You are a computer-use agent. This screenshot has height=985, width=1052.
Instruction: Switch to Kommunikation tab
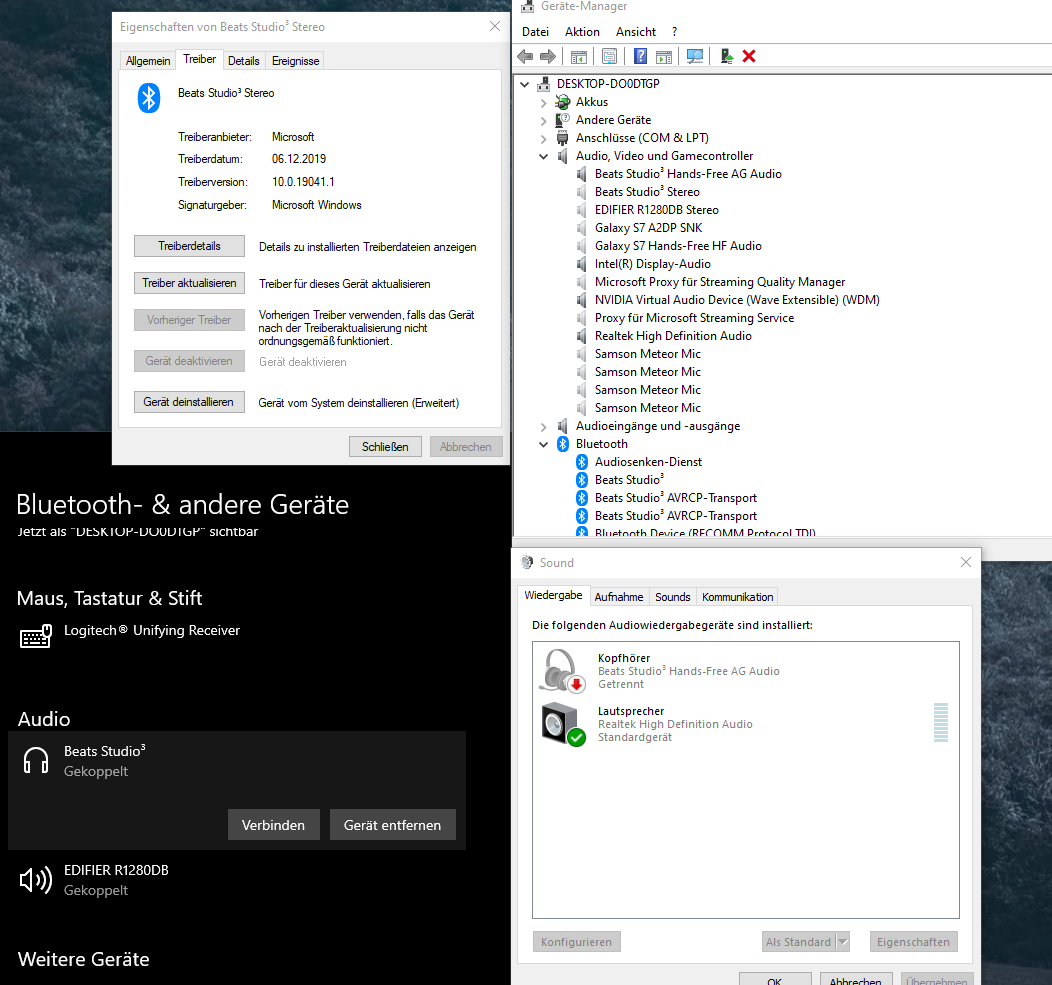(x=737, y=597)
